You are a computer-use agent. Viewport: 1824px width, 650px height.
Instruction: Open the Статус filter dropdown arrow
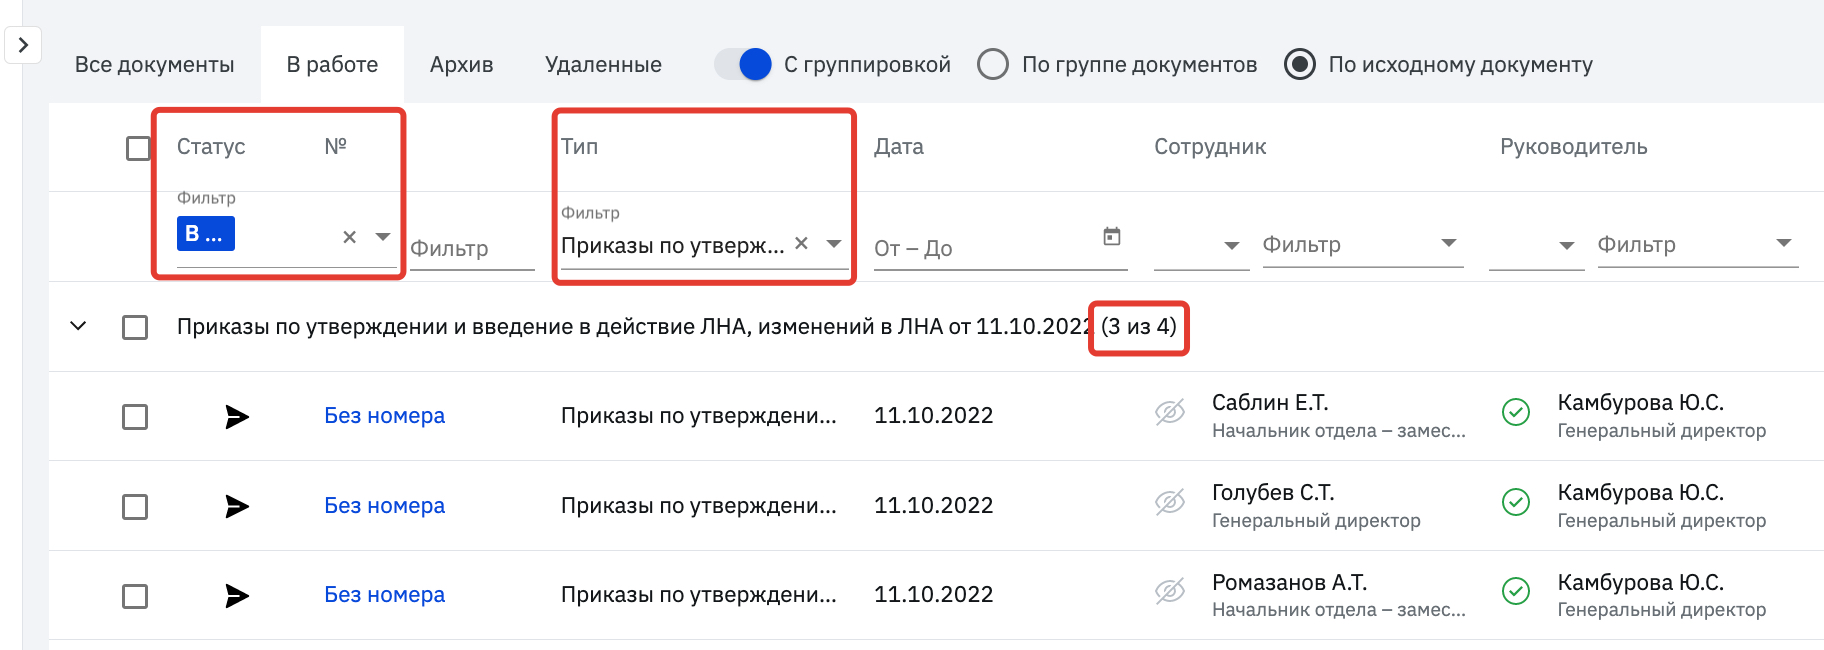point(382,237)
